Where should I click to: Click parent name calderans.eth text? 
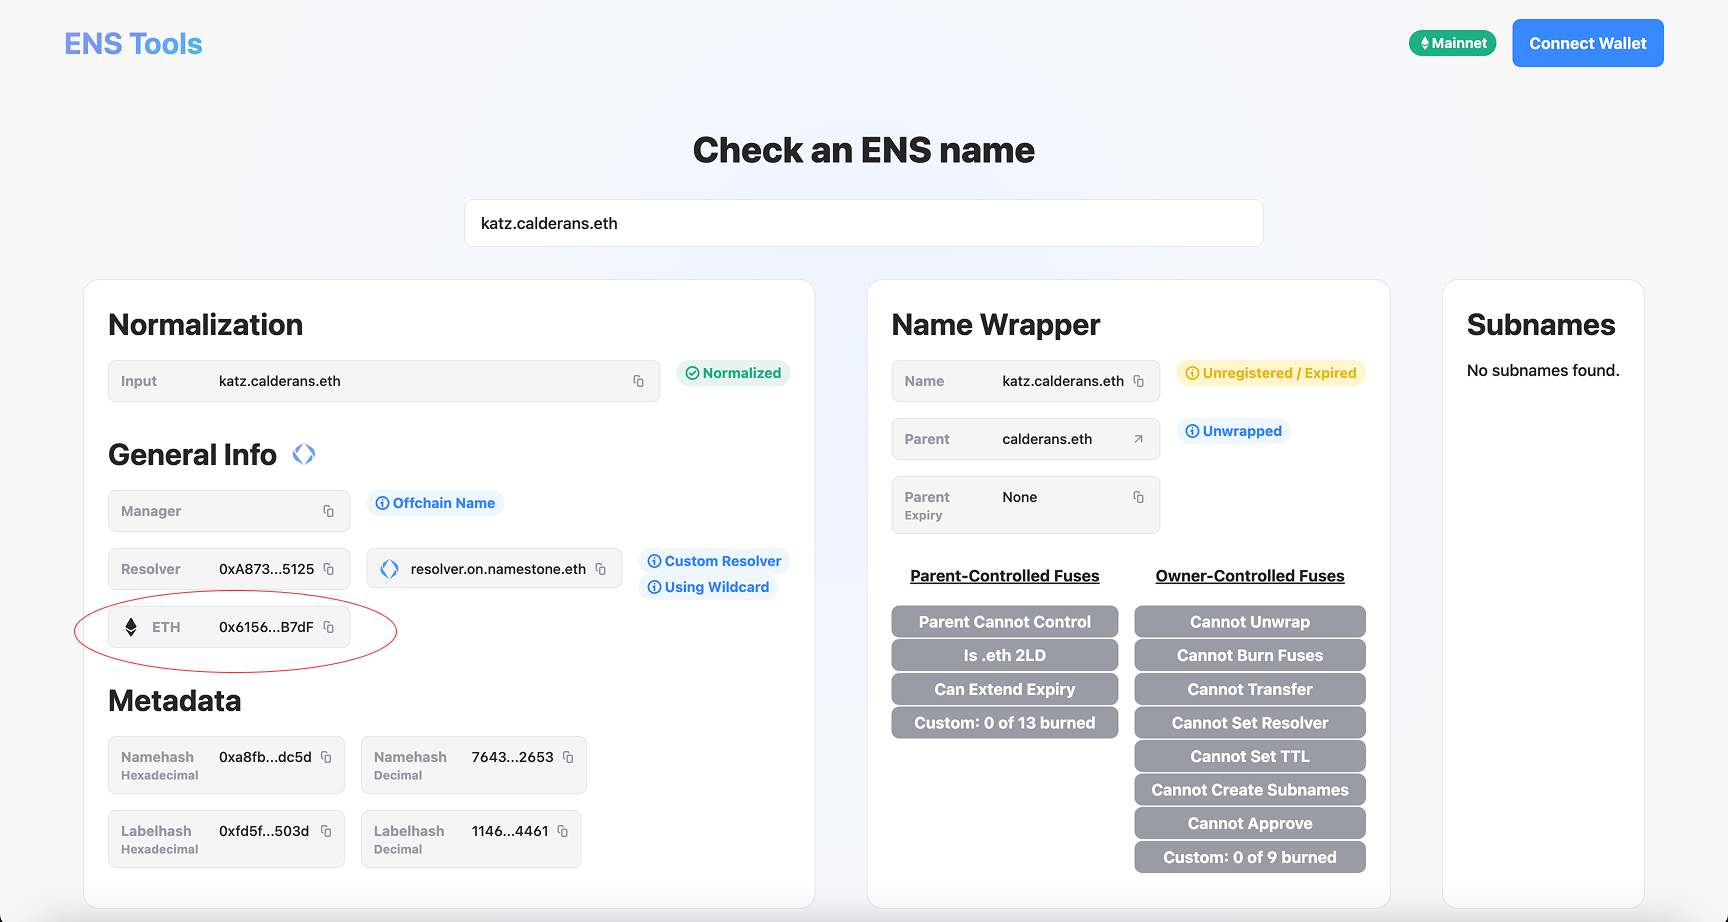1047,439
